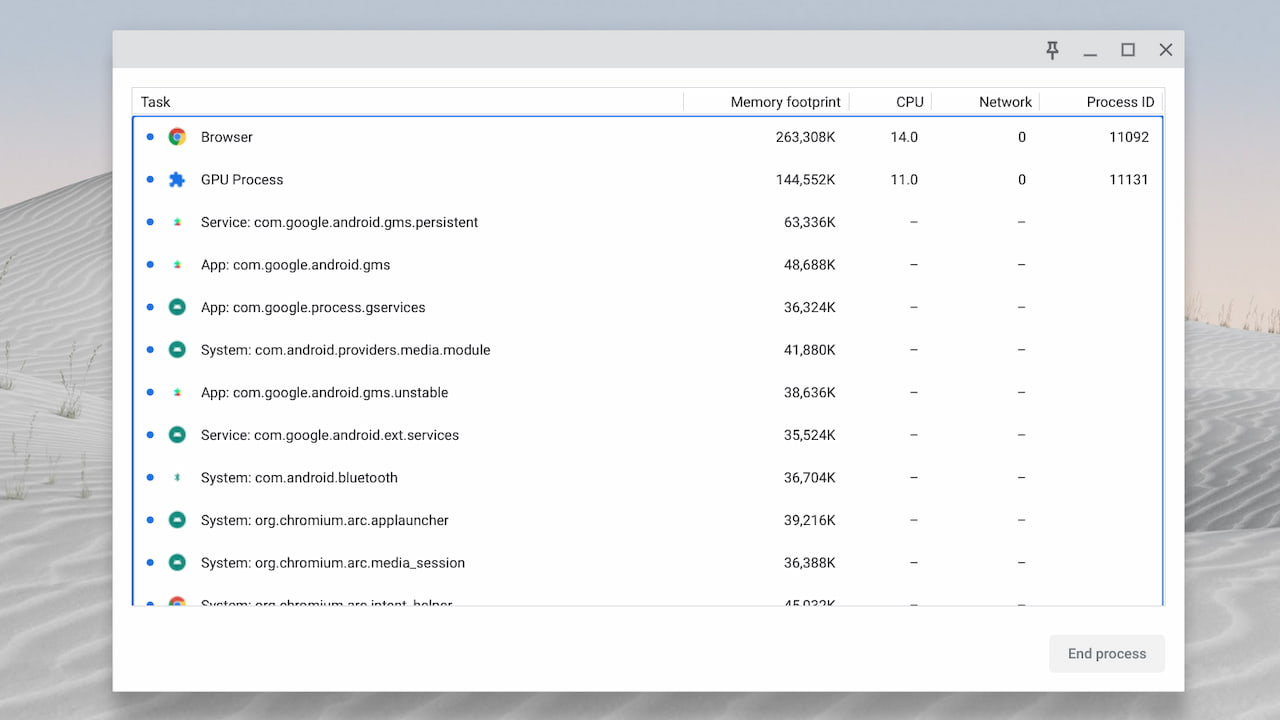Click the 36,324K memory value
Viewport: 1280px width, 720px height.
(809, 307)
